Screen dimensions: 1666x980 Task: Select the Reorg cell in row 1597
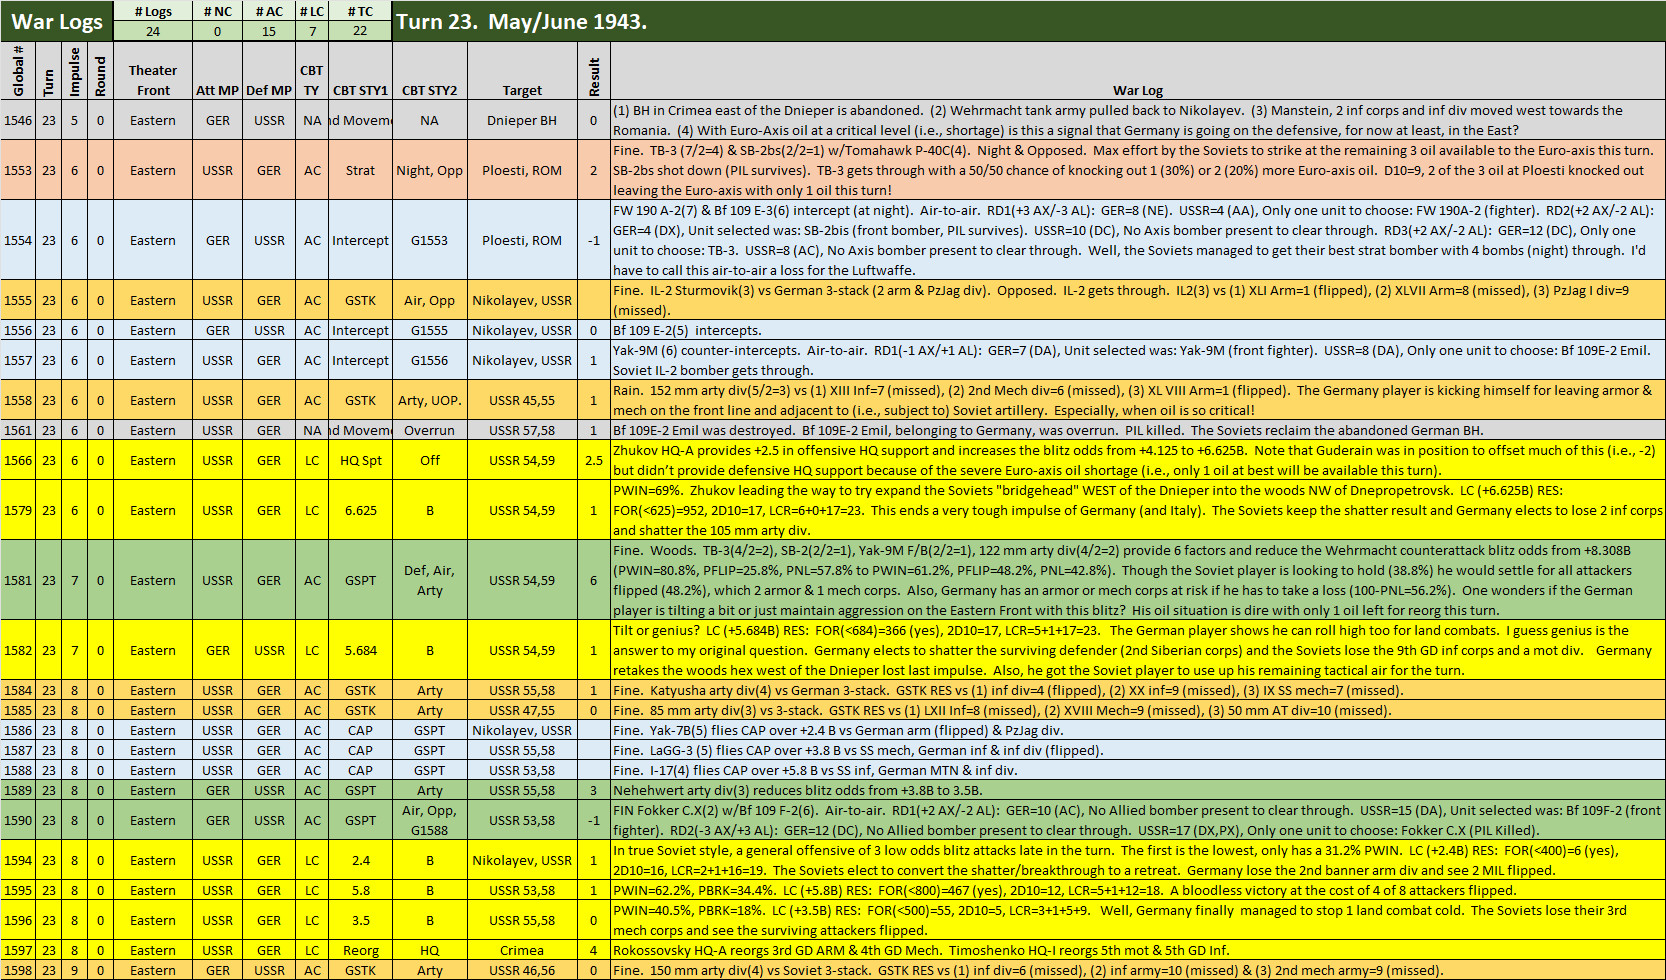pyautogui.click(x=360, y=950)
